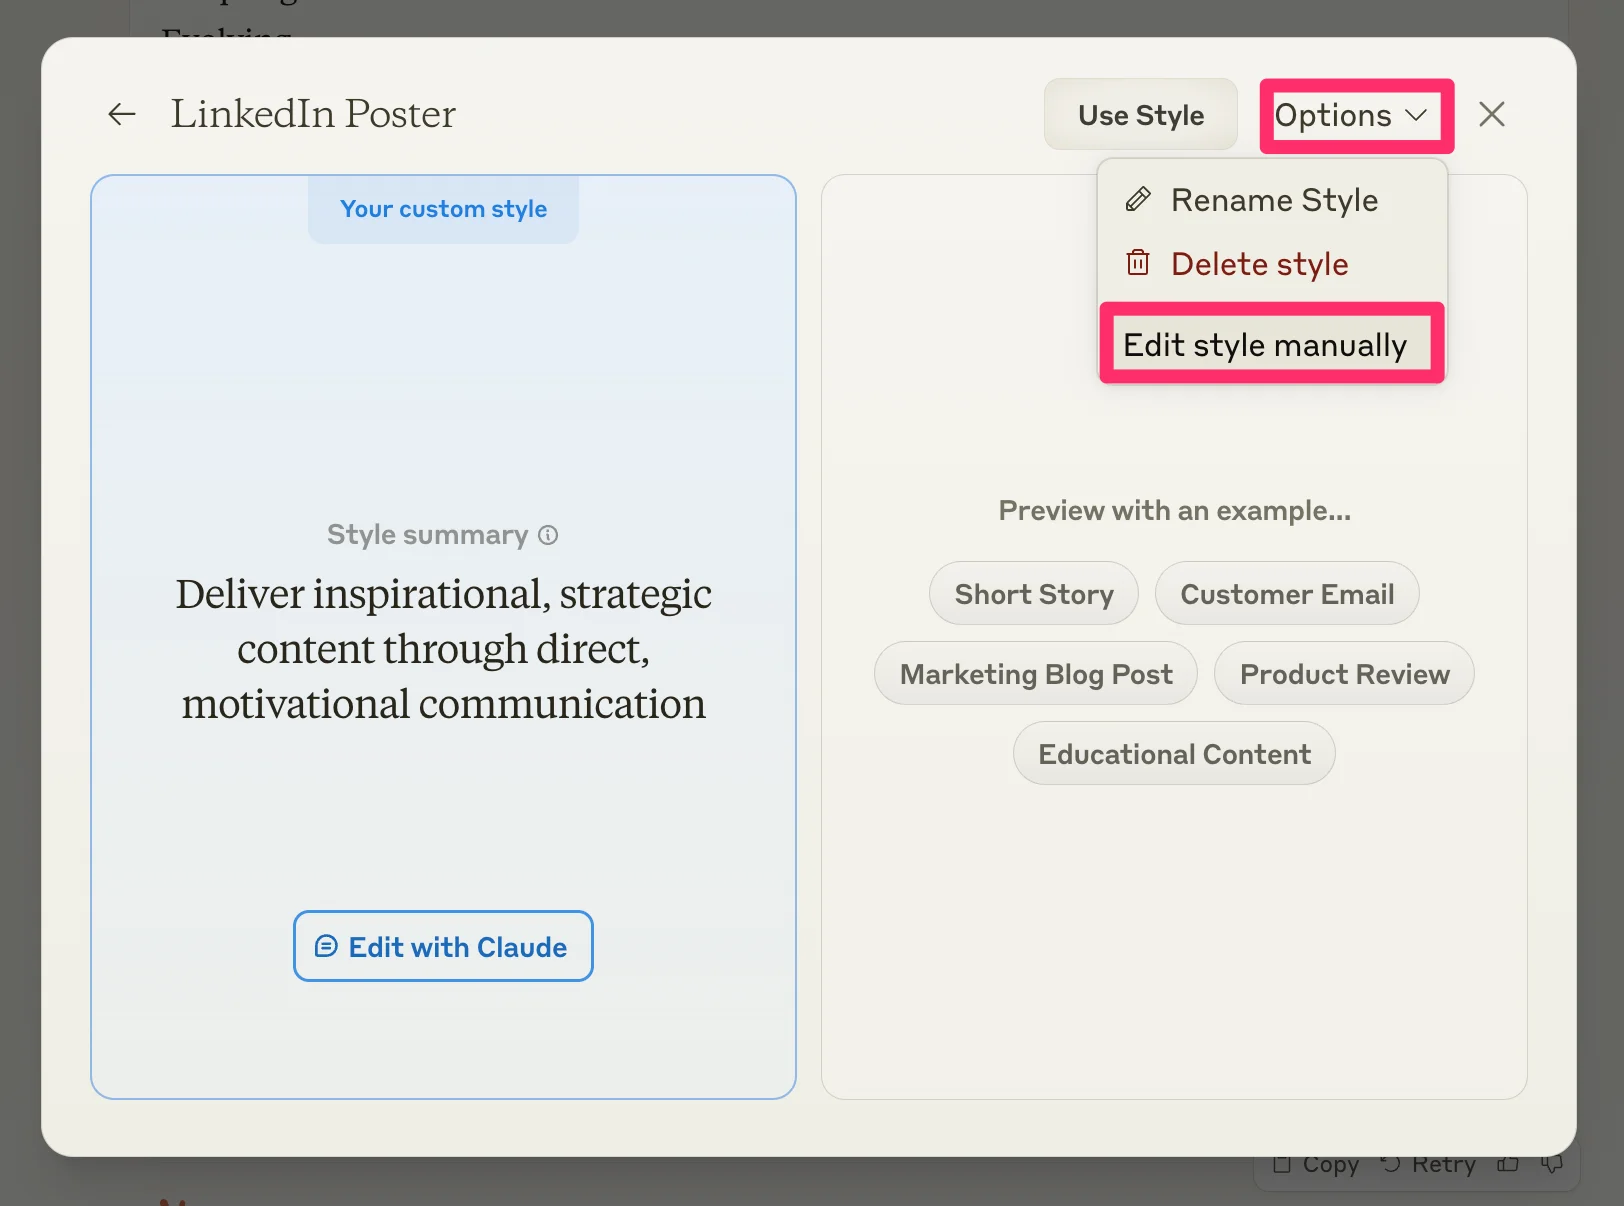Viewport: 1624px width, 1206px height.
Task: Go back using the left arrow icon
Action: point(122,114)
